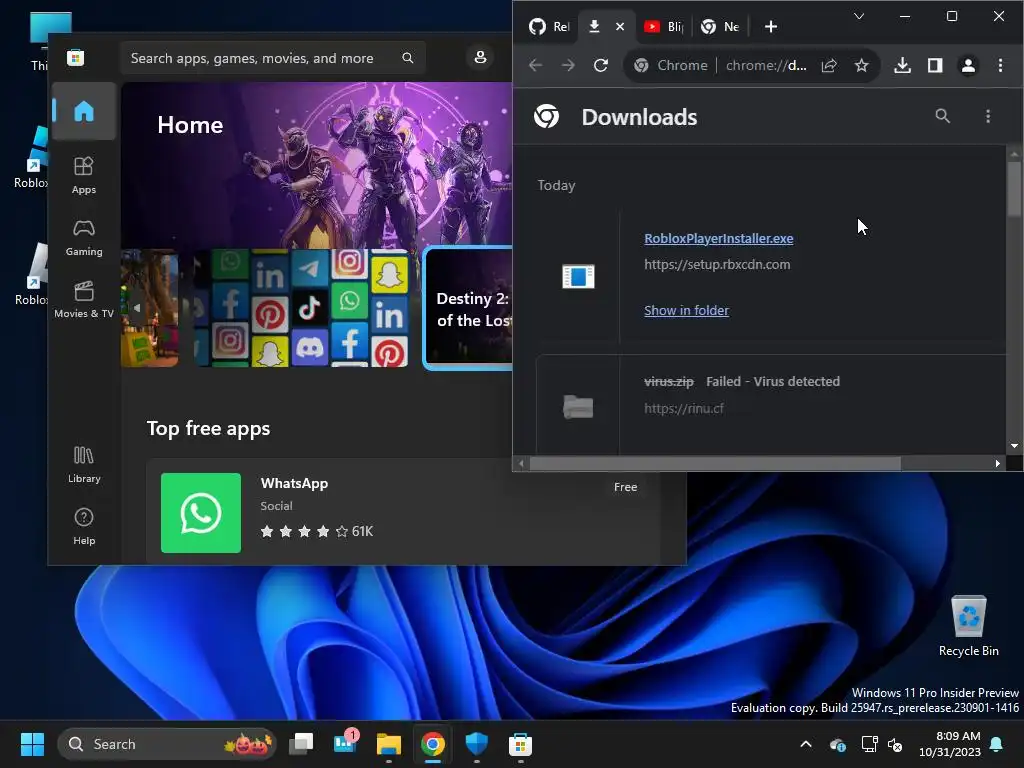Open Help in Microsoft Store sidebar
The height and width of the screenshot is (768, 1024).
84,526
